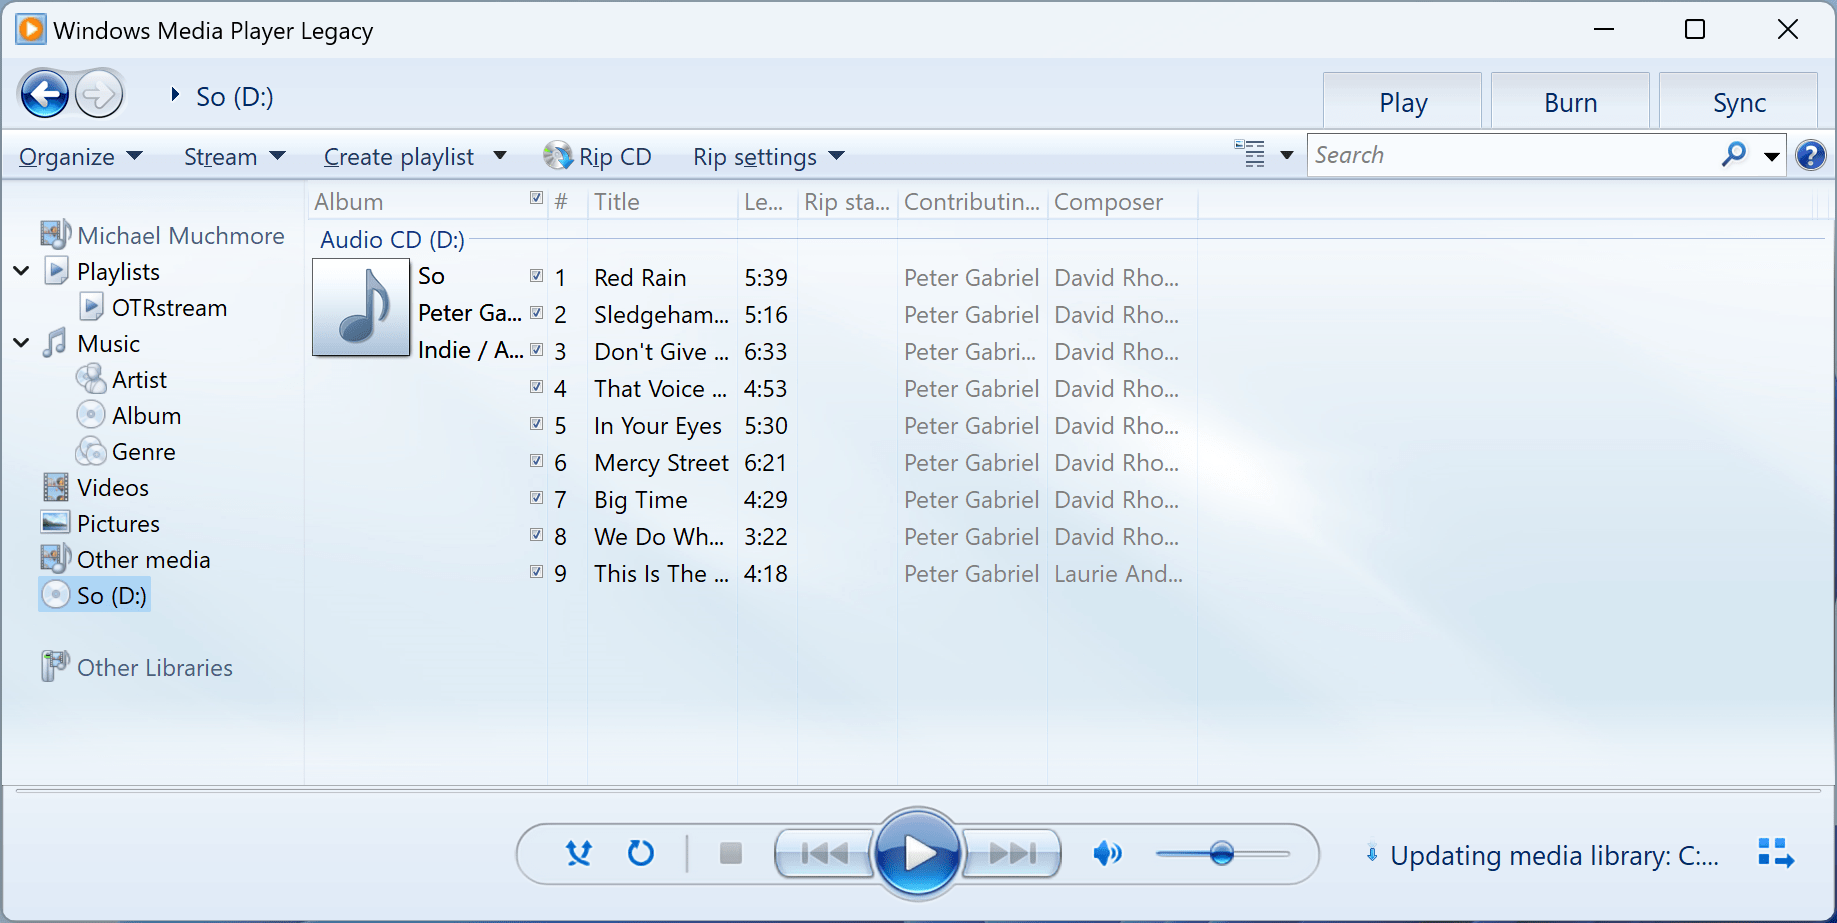Open the View options icon
The width and height of the screenshot is (1837, 923).
click(1250, 154)
